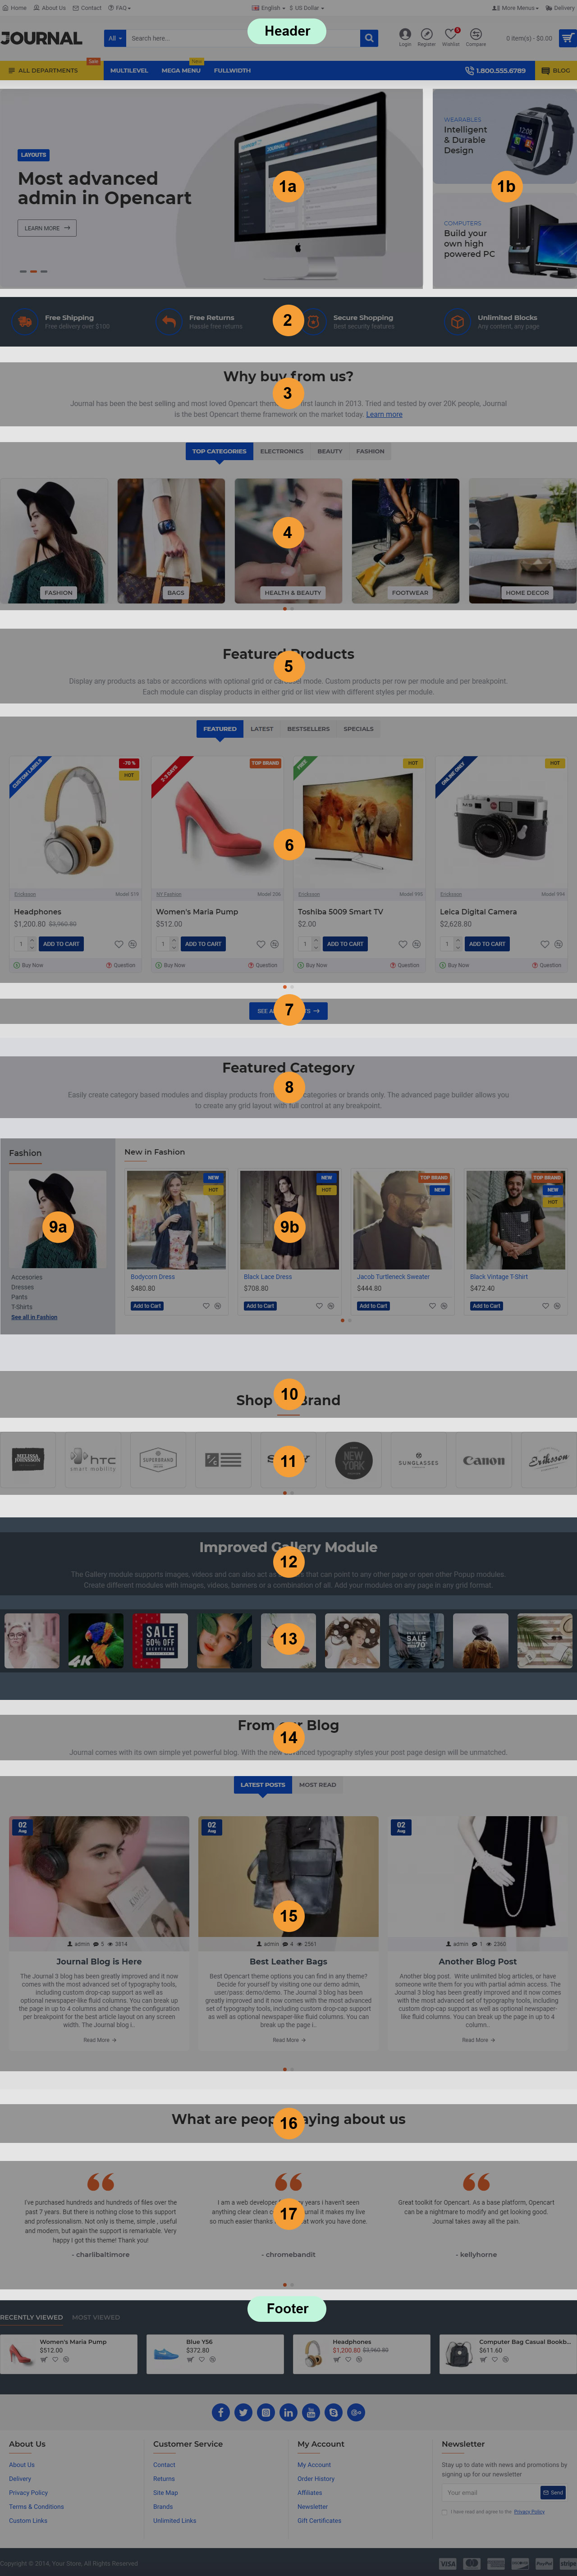Add Headphones to wishlist with heart icon
The height and width of the screenshot is (2576, 577).
pos(119,944)
